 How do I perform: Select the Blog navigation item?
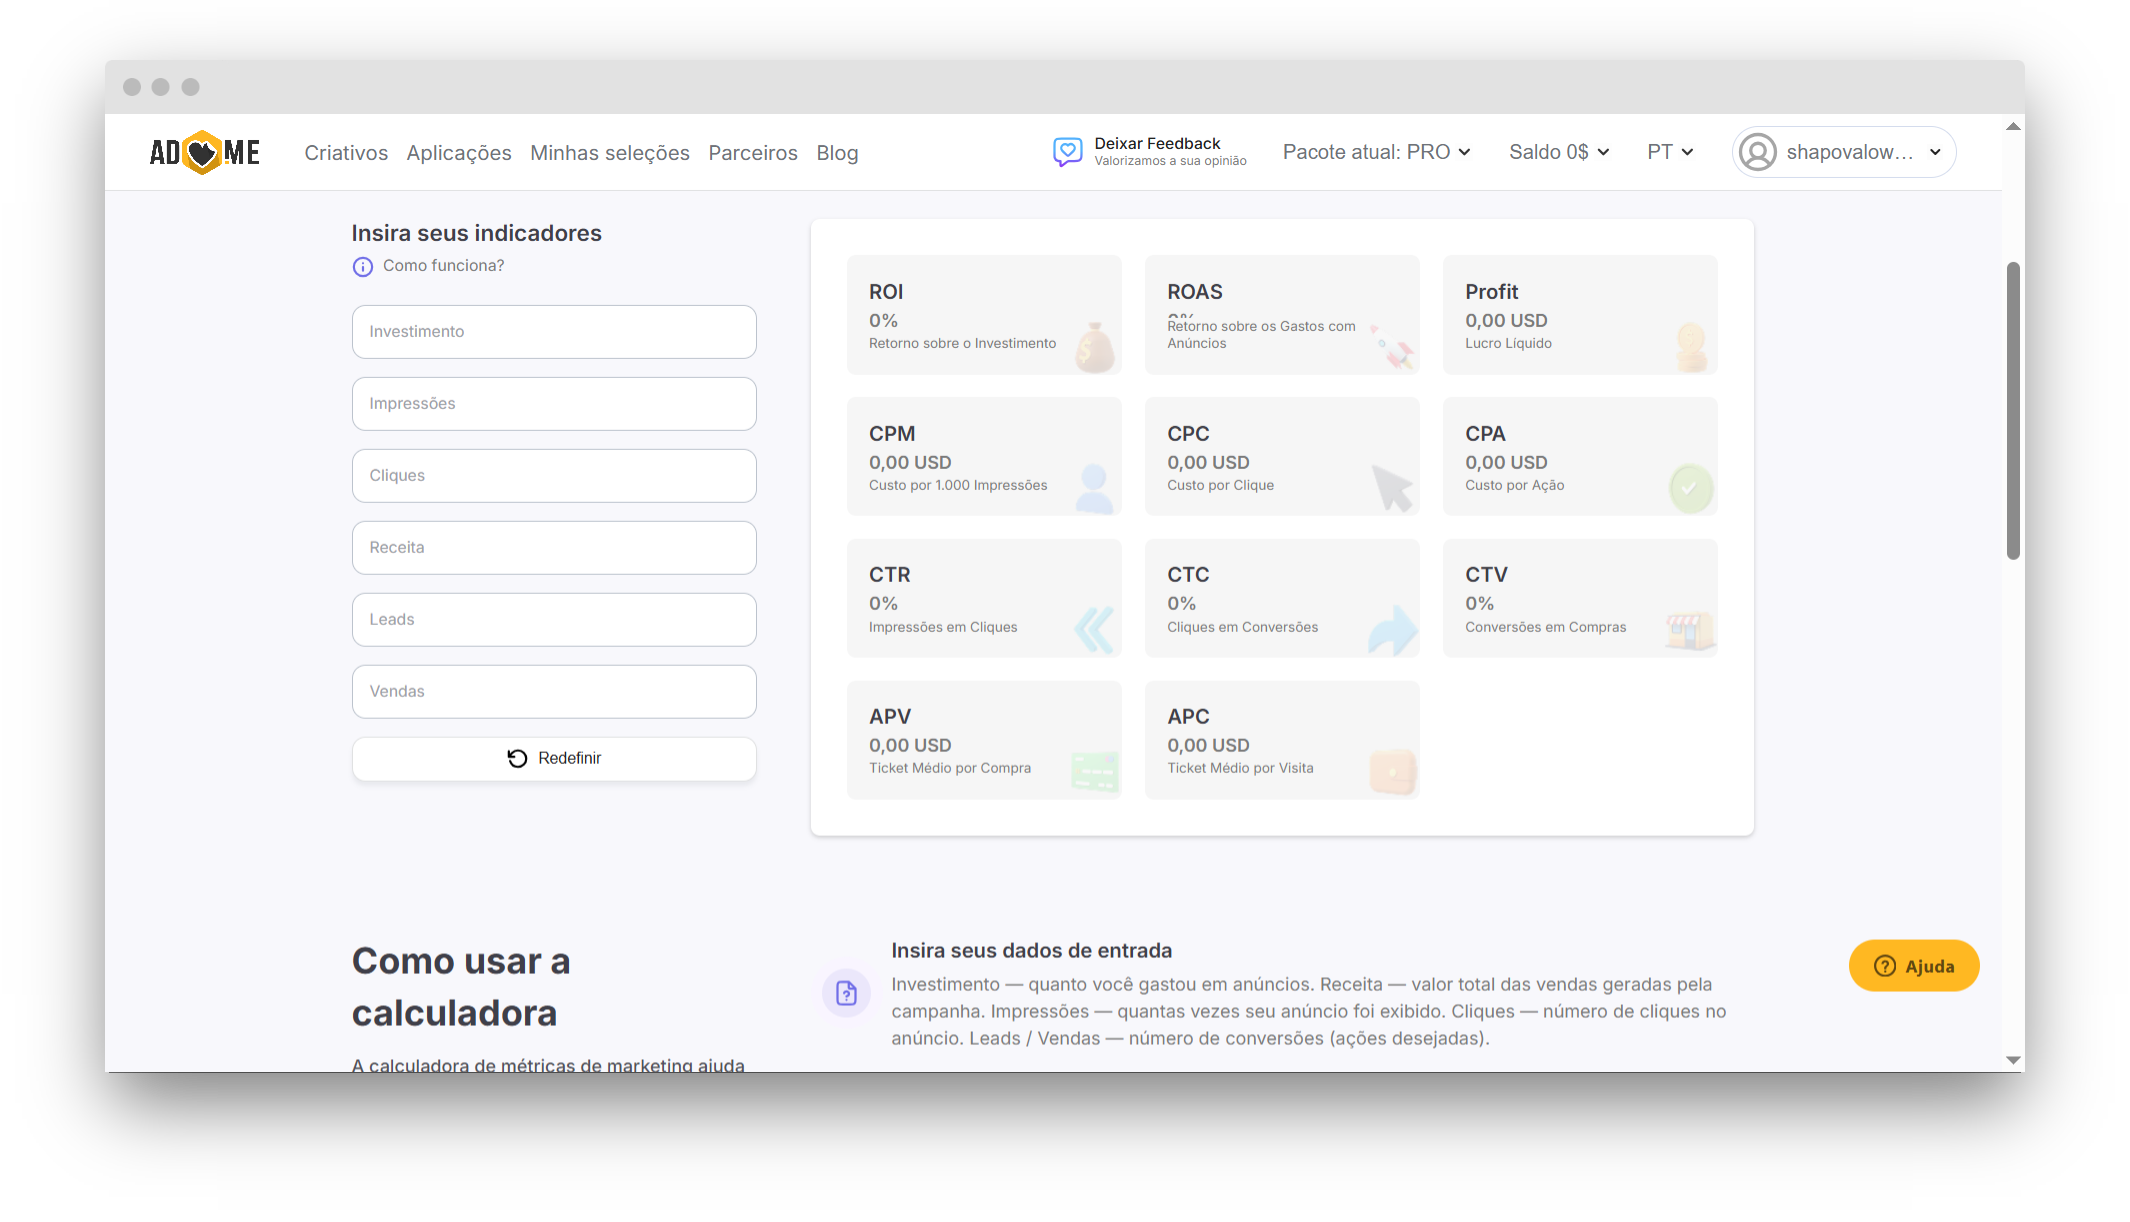coord(837,152)
